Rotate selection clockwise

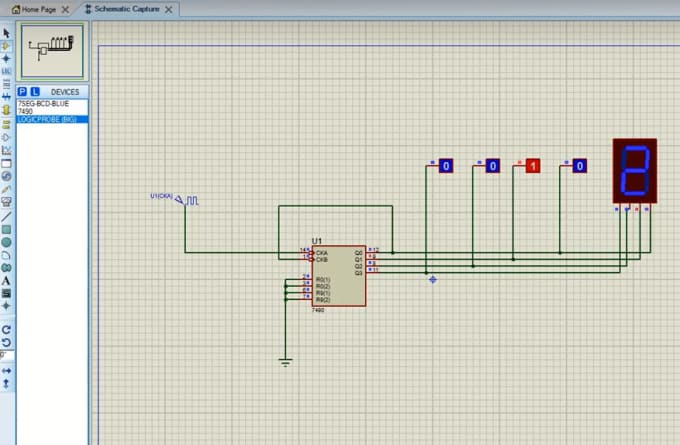coord(6,330)
